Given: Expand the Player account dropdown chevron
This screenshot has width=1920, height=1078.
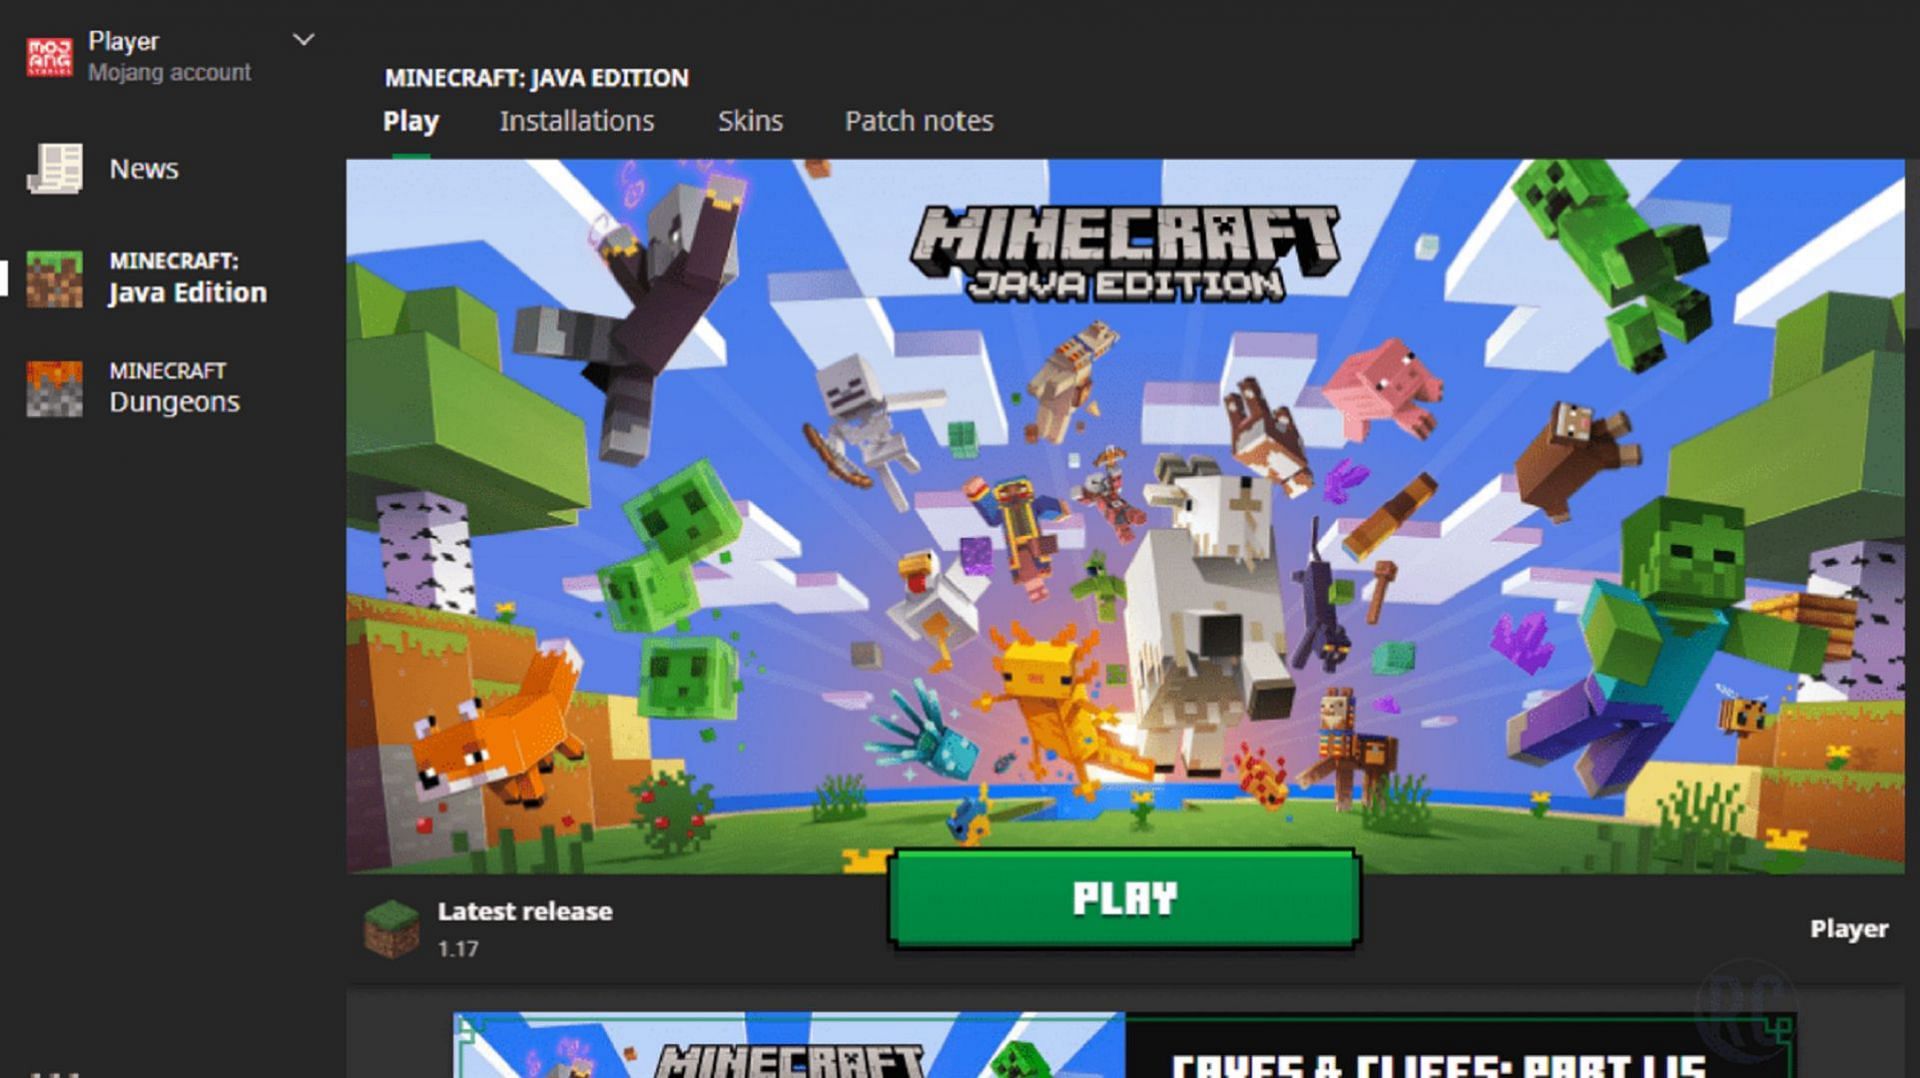Looking at the screenshot, I should coord(303,40).
